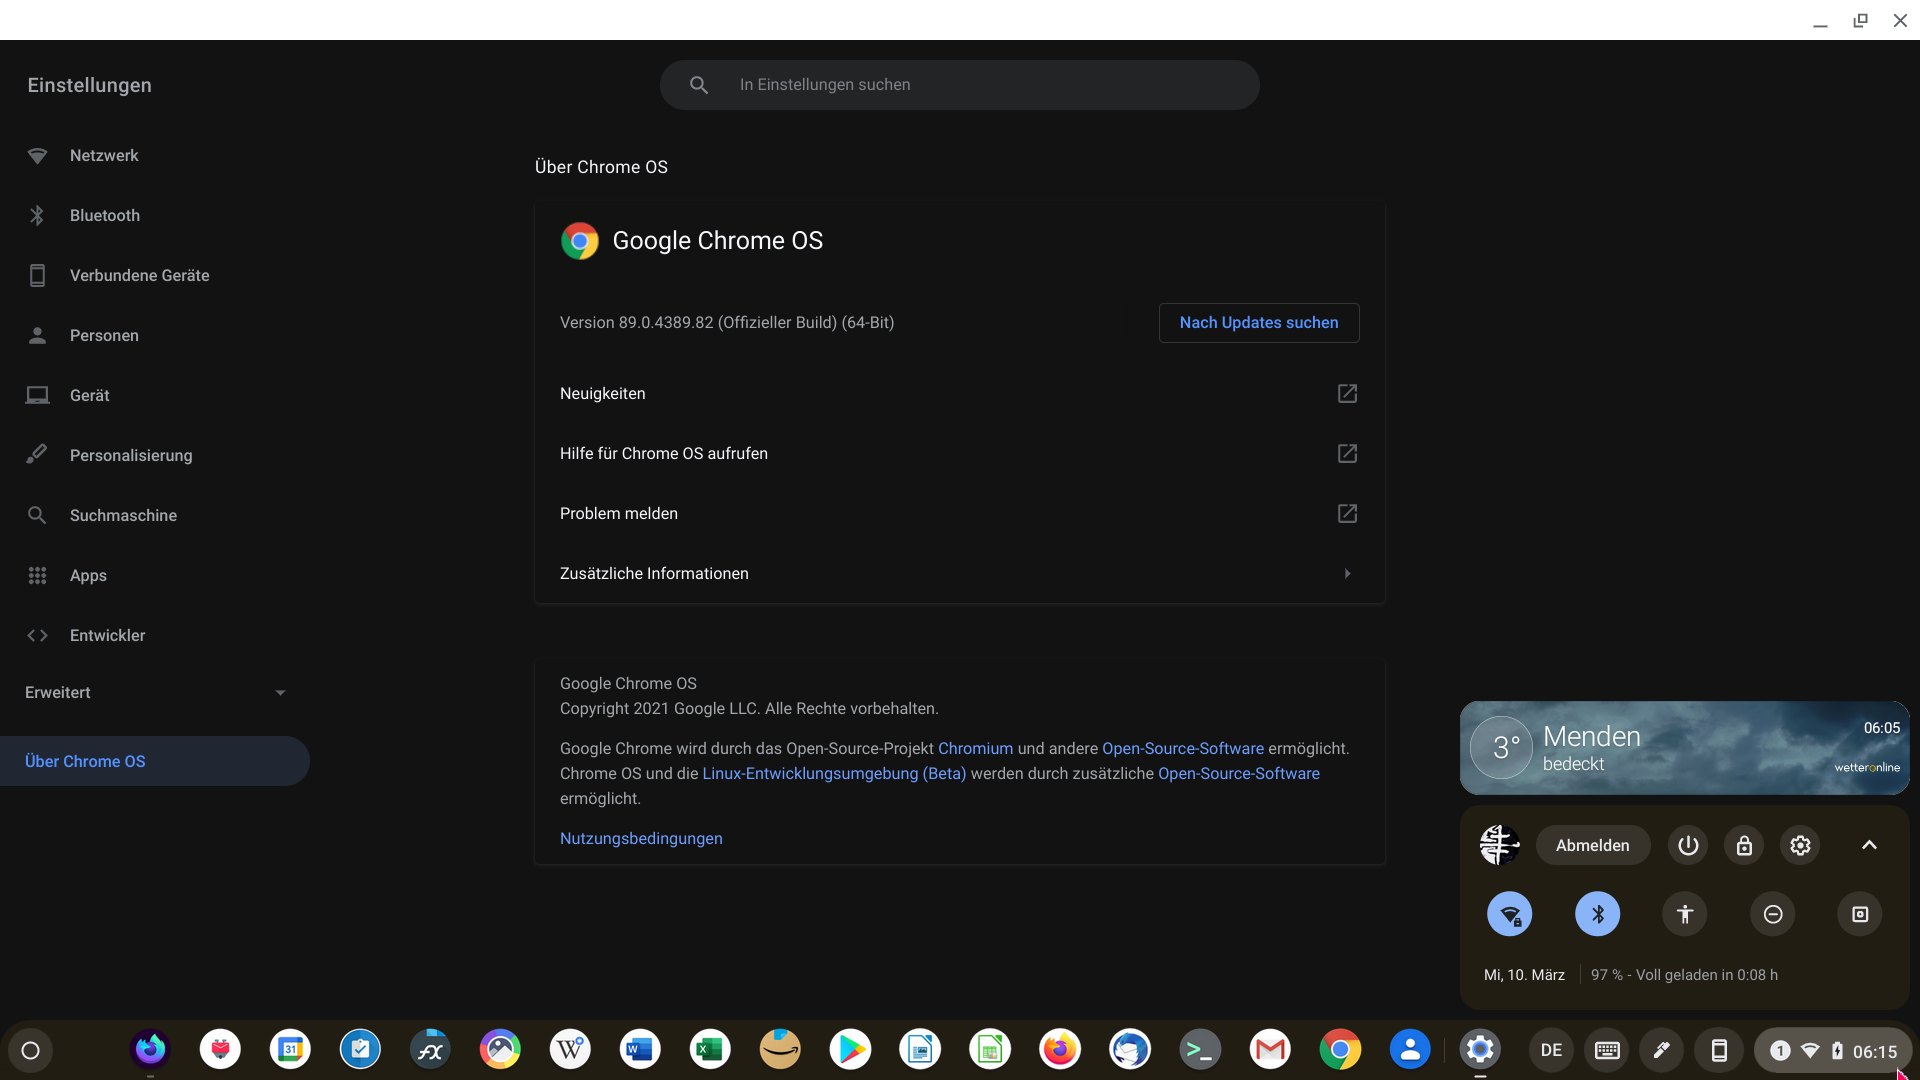Open Google Calendar from the shelf
The height and width of the screenshot is (1080, 1920).
click(290, 1050)
